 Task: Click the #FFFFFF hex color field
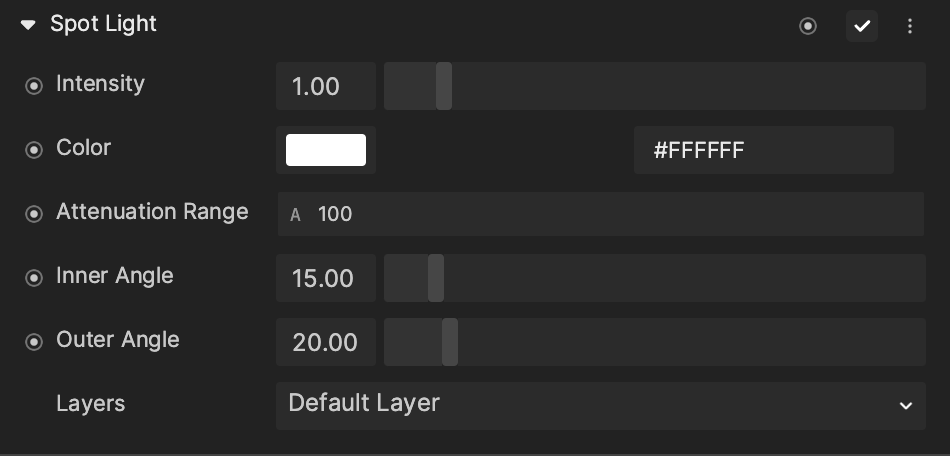coord(763,150)
